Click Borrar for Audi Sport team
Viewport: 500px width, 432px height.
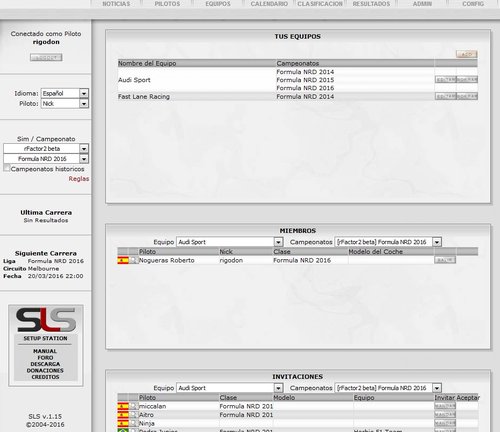(467, 80)
